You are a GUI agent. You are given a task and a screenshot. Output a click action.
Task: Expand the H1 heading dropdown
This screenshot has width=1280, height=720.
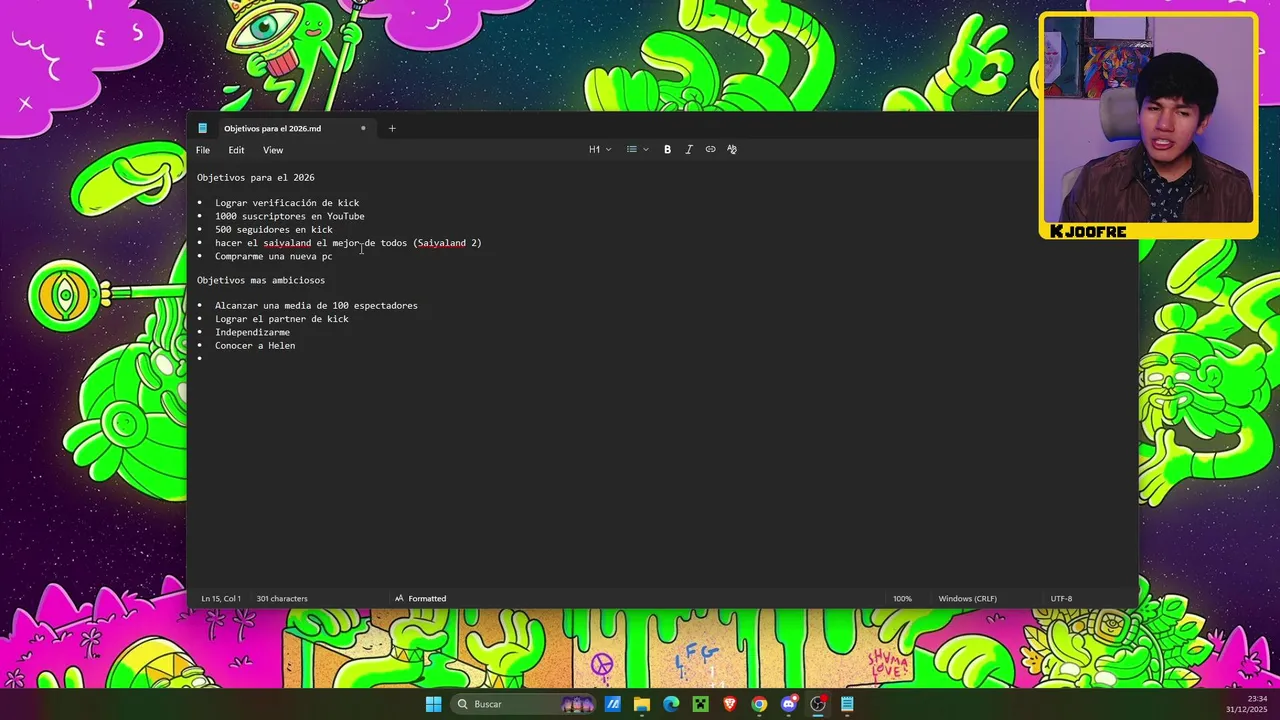600,149
